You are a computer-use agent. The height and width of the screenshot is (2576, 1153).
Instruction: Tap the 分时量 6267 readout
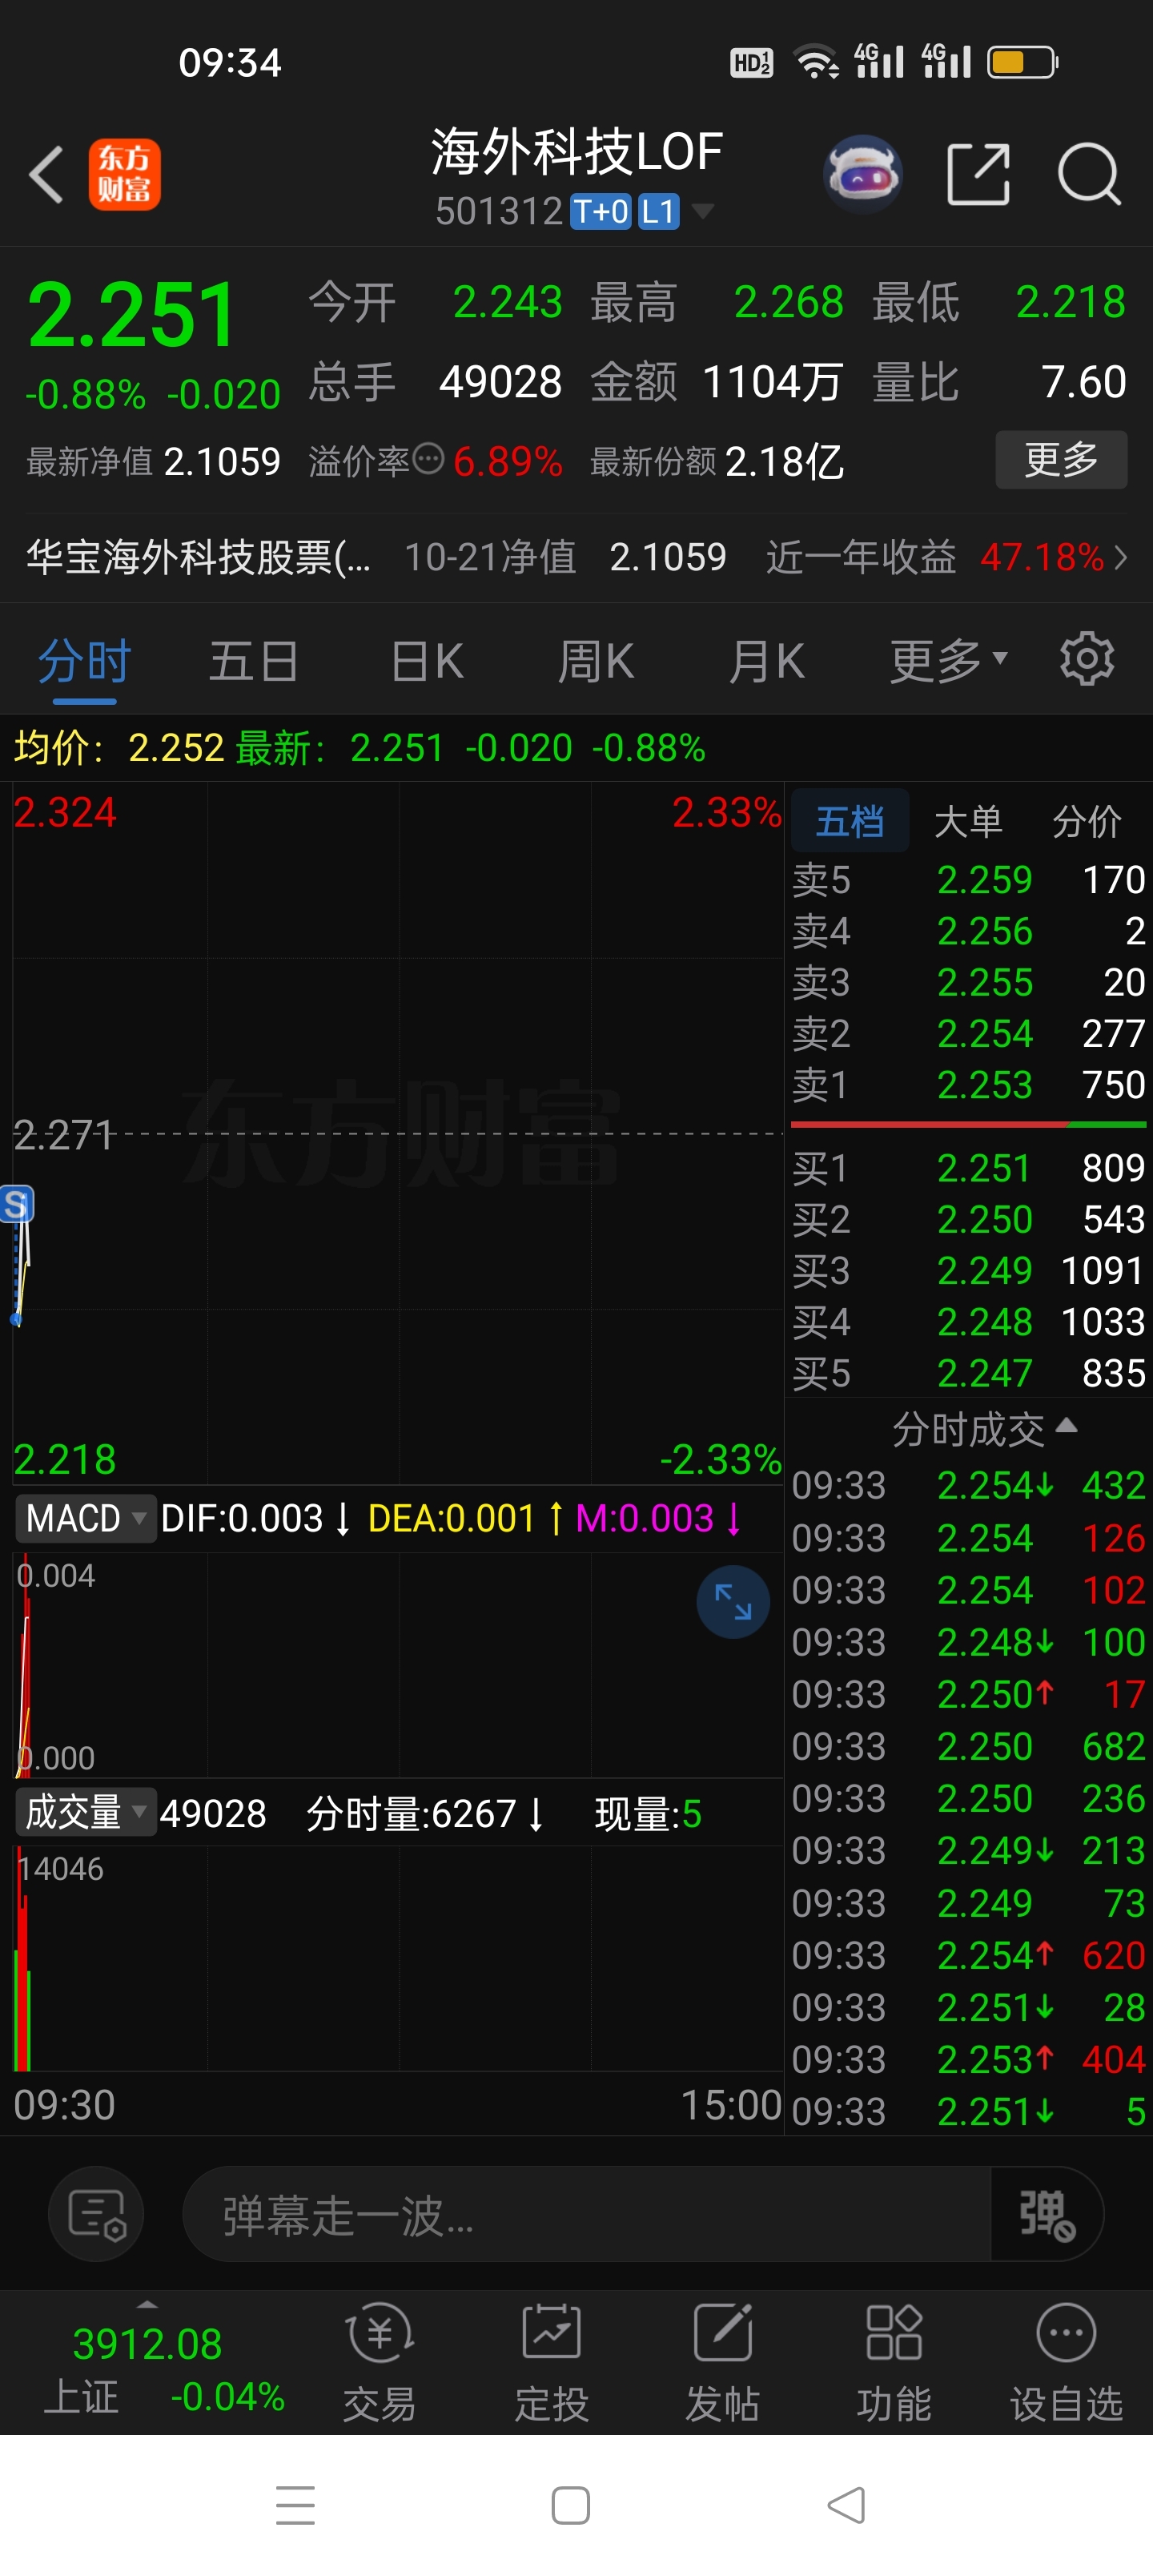[x=426, y=1813]
